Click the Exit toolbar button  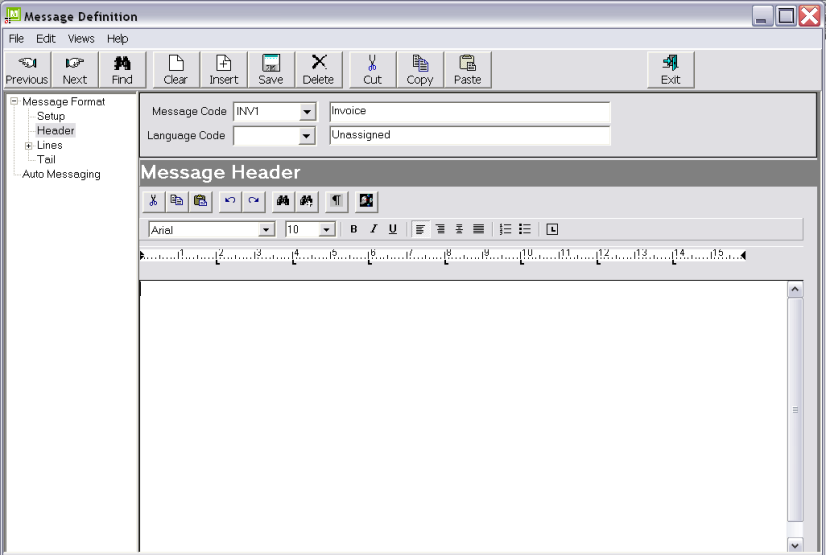[671, 70]
